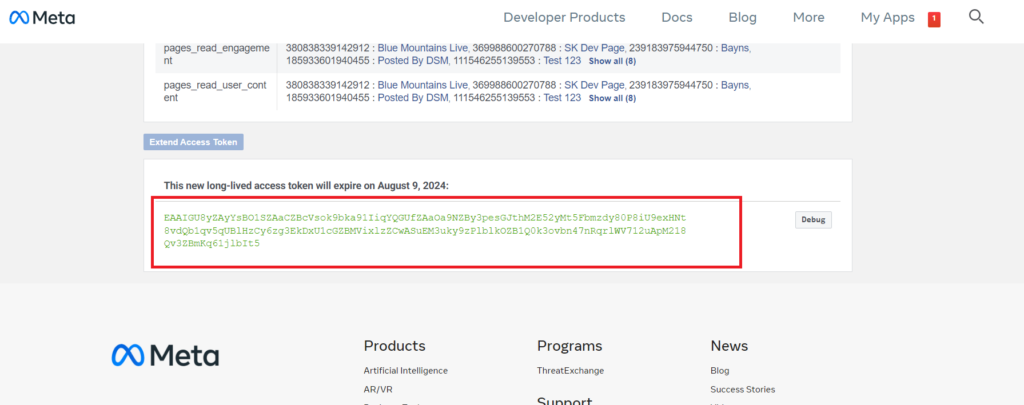The width and height of the screenshot is (1024, 405).
Task: Open Test 123 in pages_read_user_content row
Action: 562,98
